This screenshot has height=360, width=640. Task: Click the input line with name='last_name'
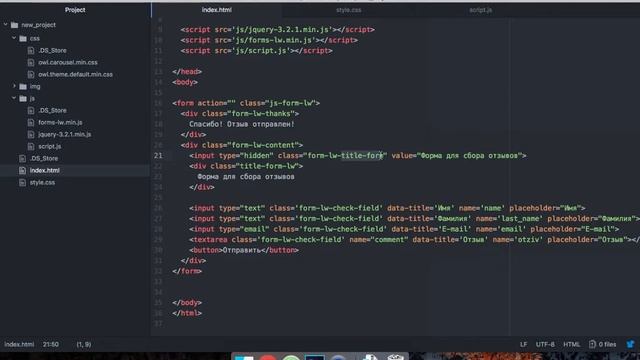(x=414, y=219)
